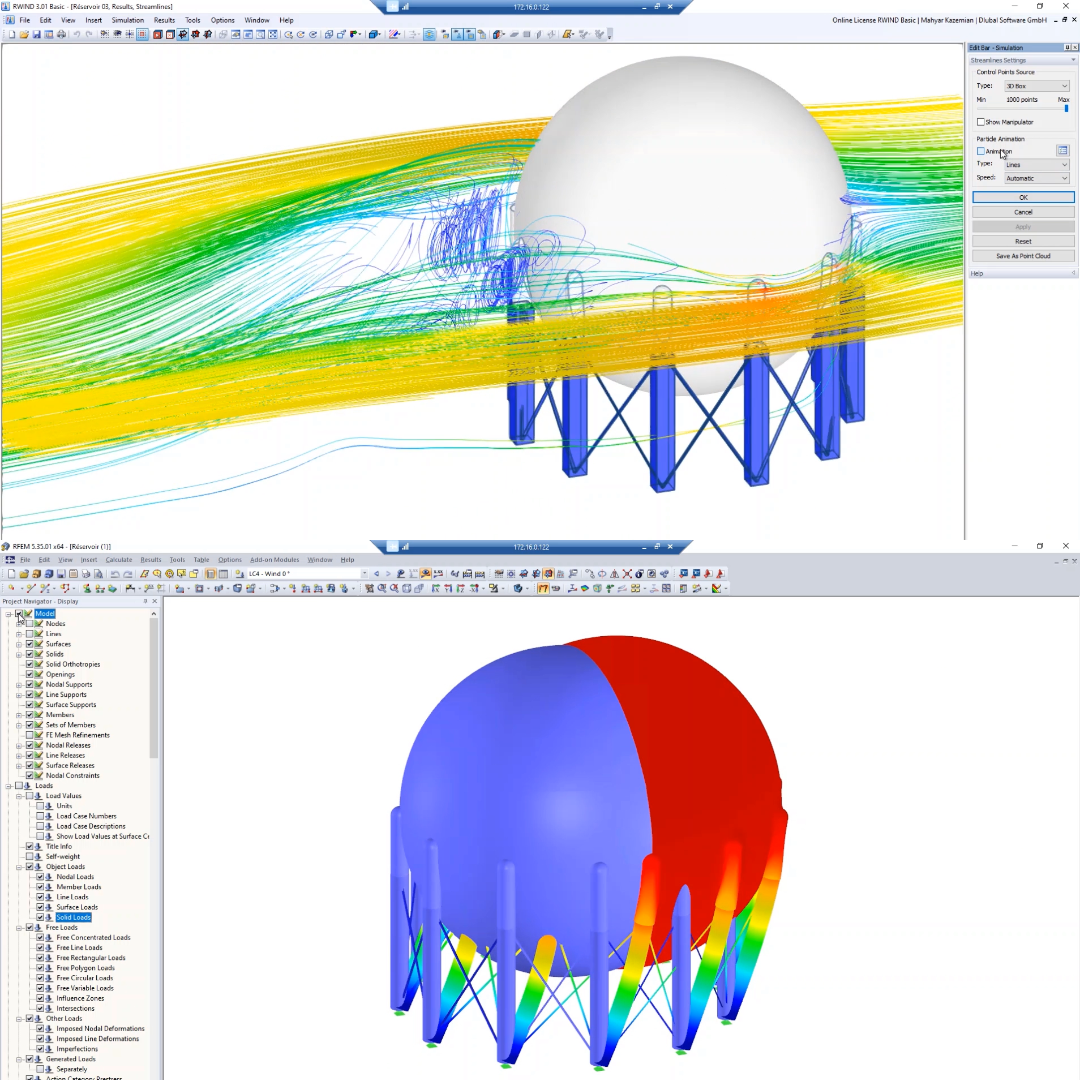Select Model root in Project Navigator
This screenshot has height=1080, width=1080.
tap(45, 614)
